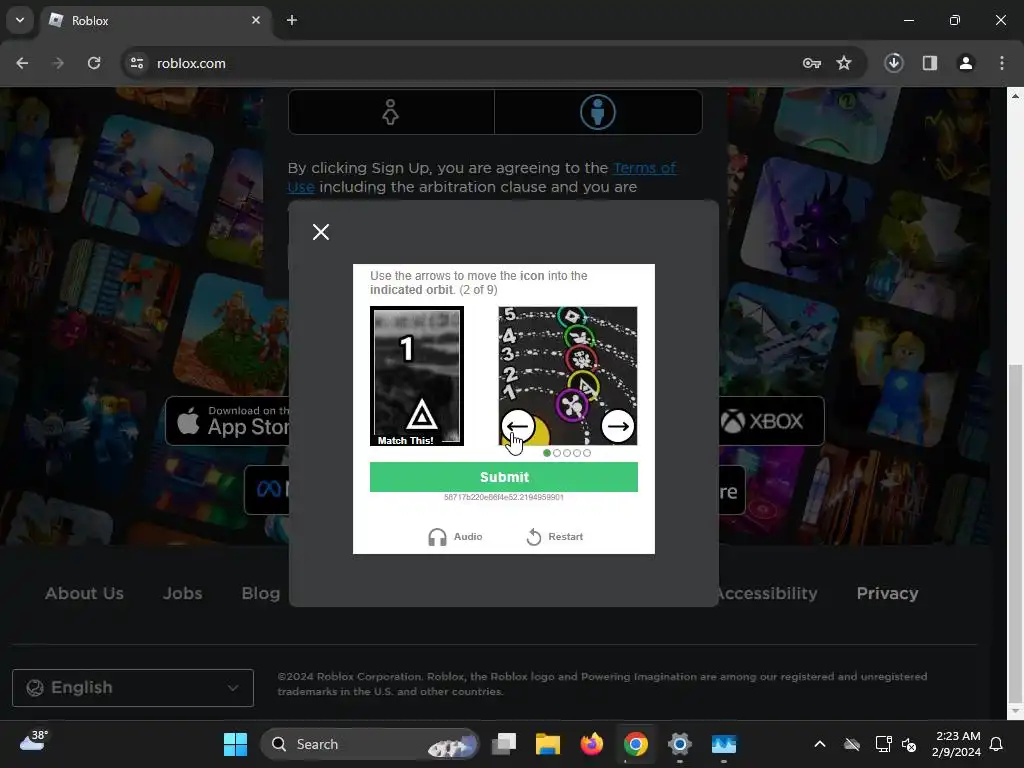Image resolution: width=1024 pixels, height=768 pixels.
Task: Select the male gender icon
Action: pyautogui.click(x=598, y=112)
